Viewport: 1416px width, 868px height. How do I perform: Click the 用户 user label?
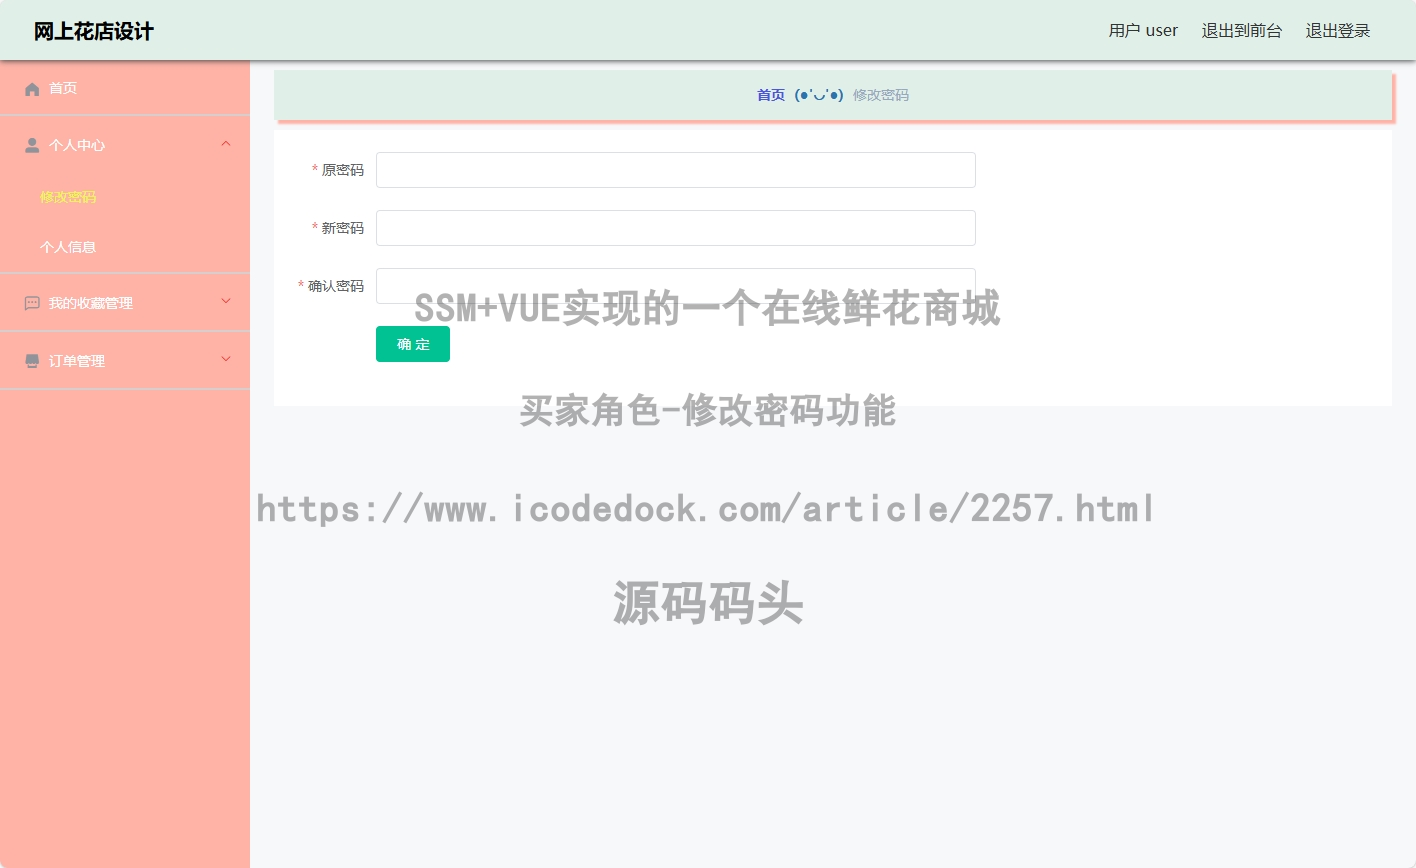coord(1143,31)
